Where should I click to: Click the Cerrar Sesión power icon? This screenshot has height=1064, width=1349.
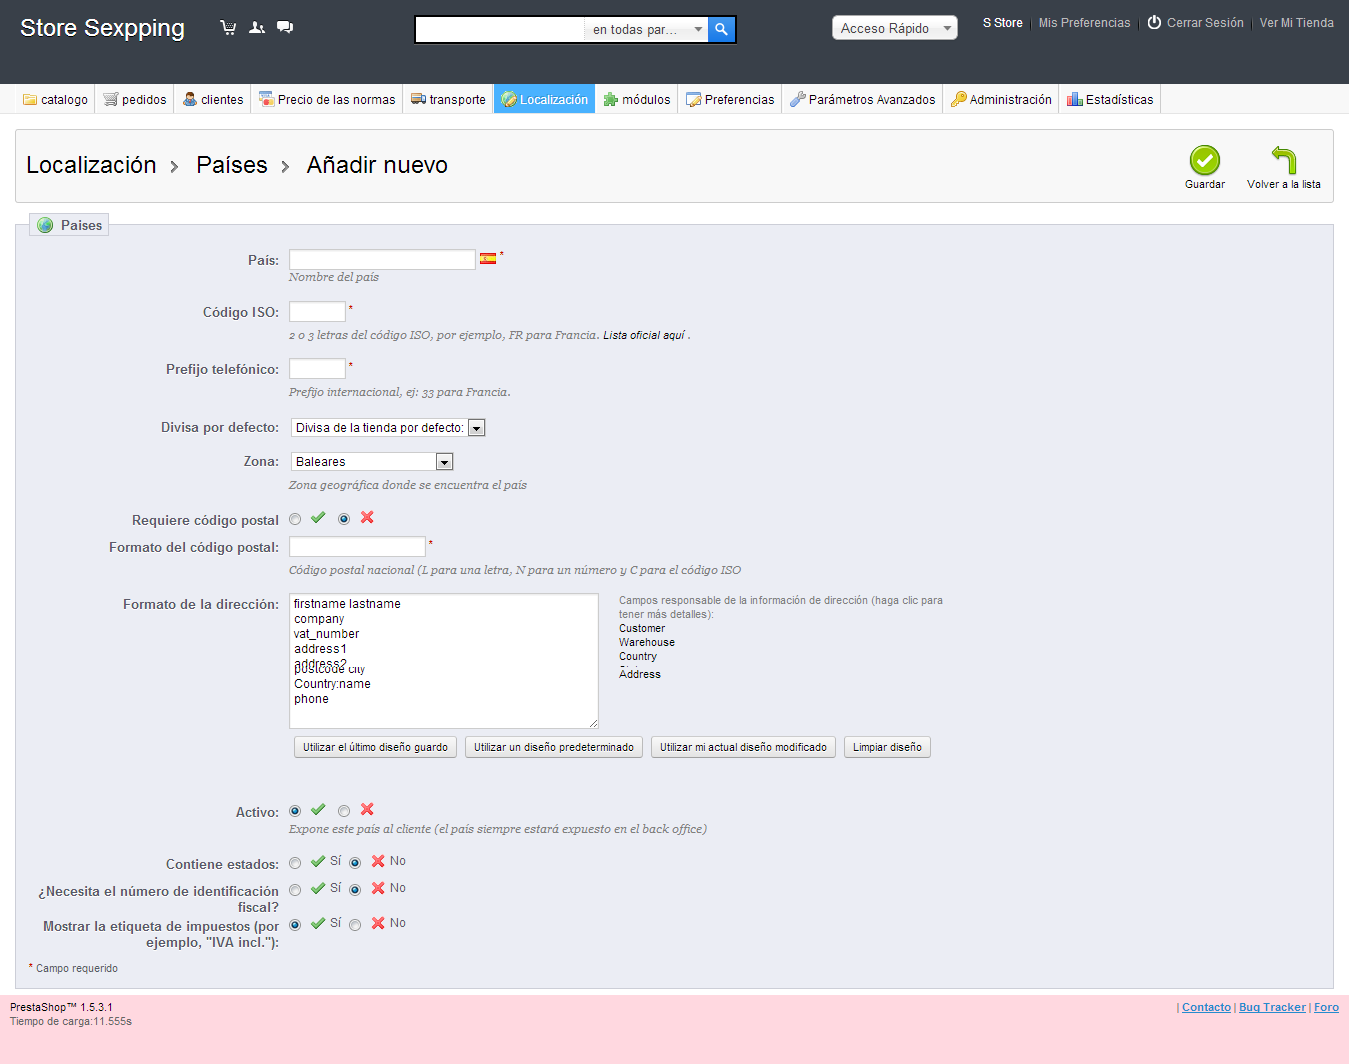point(1154,22)
